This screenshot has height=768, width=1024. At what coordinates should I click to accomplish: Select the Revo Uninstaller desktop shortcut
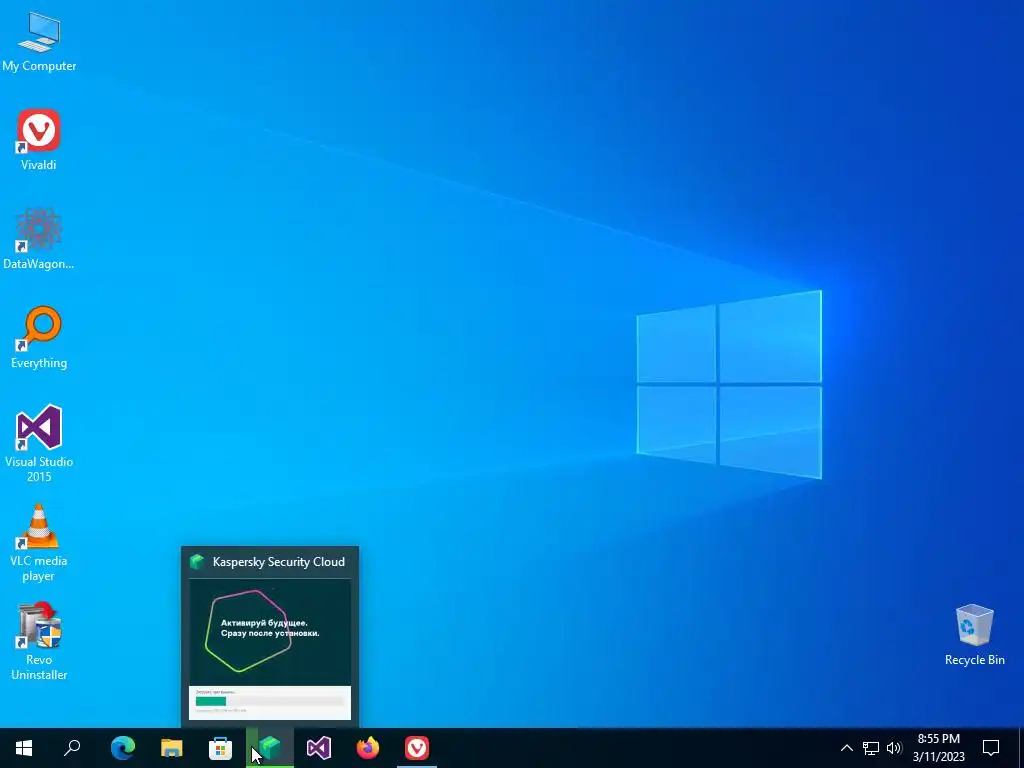pos(39,641)
